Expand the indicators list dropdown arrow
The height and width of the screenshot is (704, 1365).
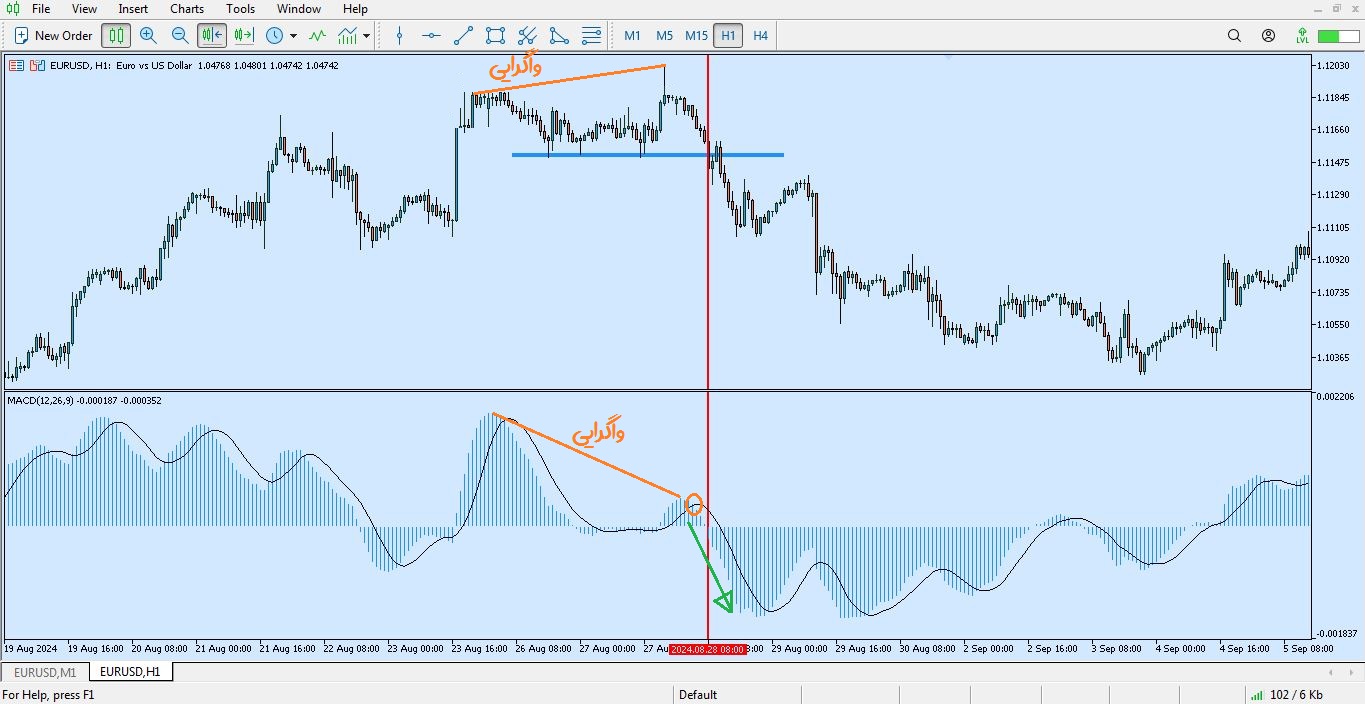367,36
